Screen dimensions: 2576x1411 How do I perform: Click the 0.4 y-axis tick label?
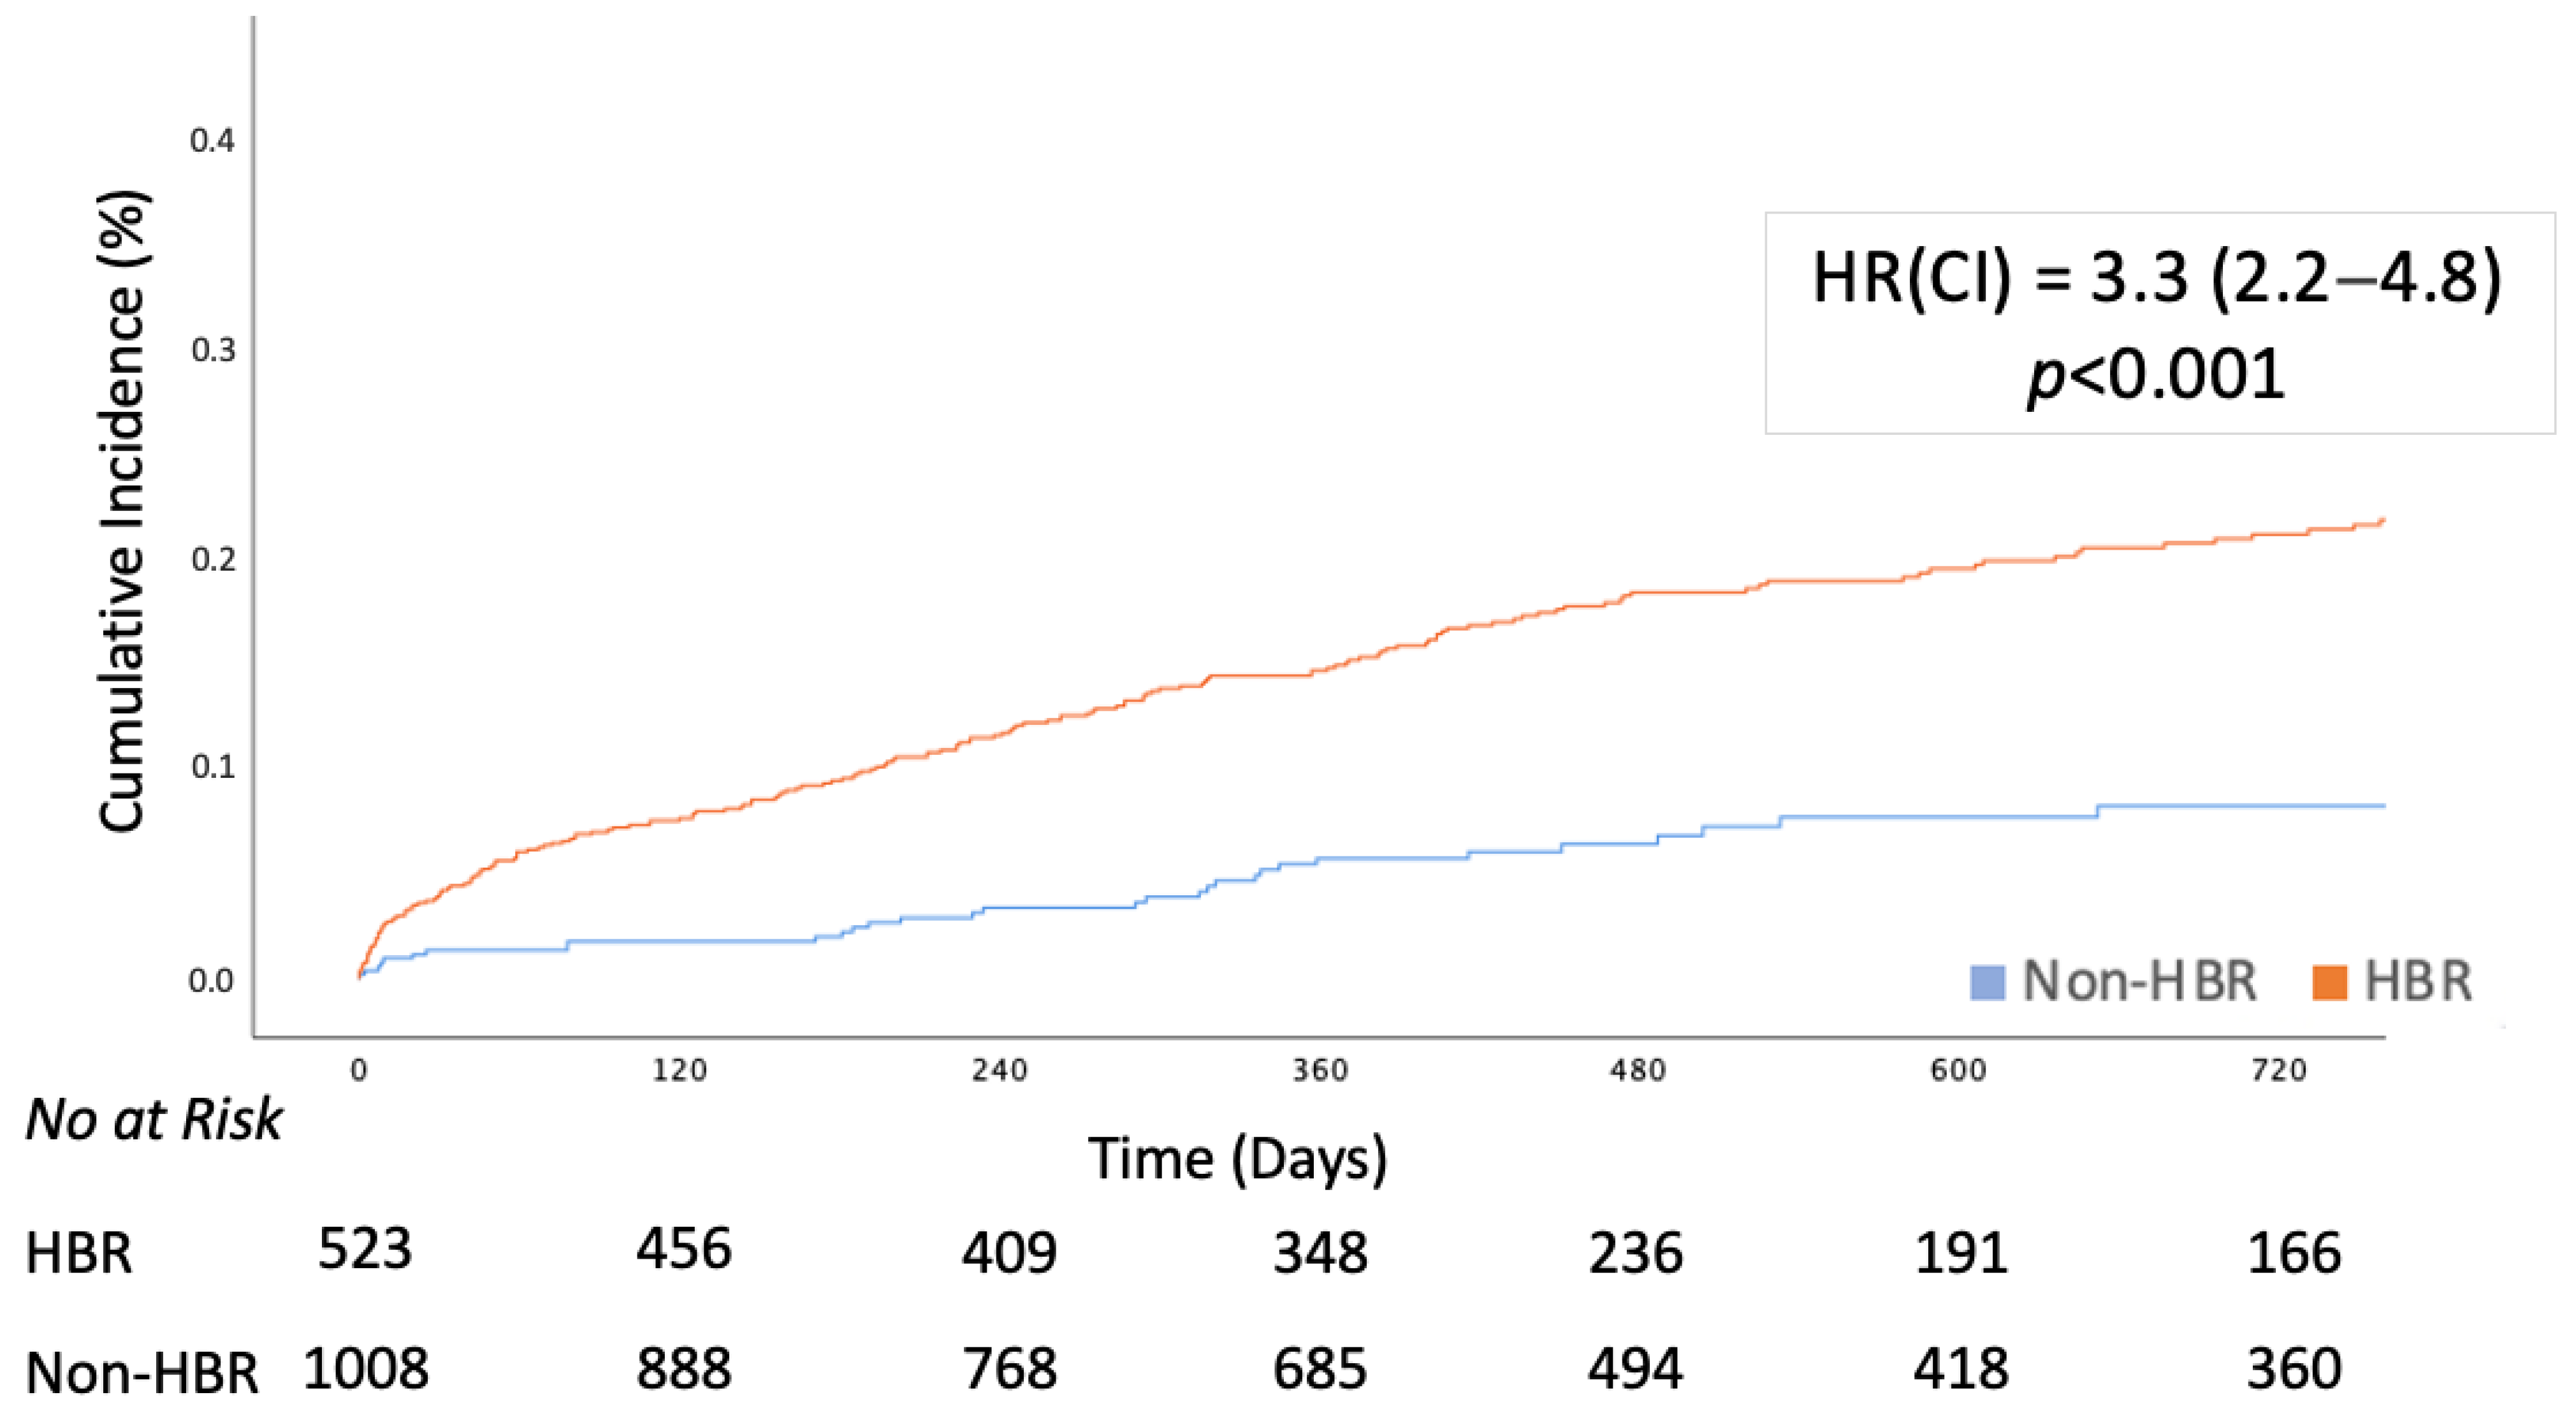[212, 141]
